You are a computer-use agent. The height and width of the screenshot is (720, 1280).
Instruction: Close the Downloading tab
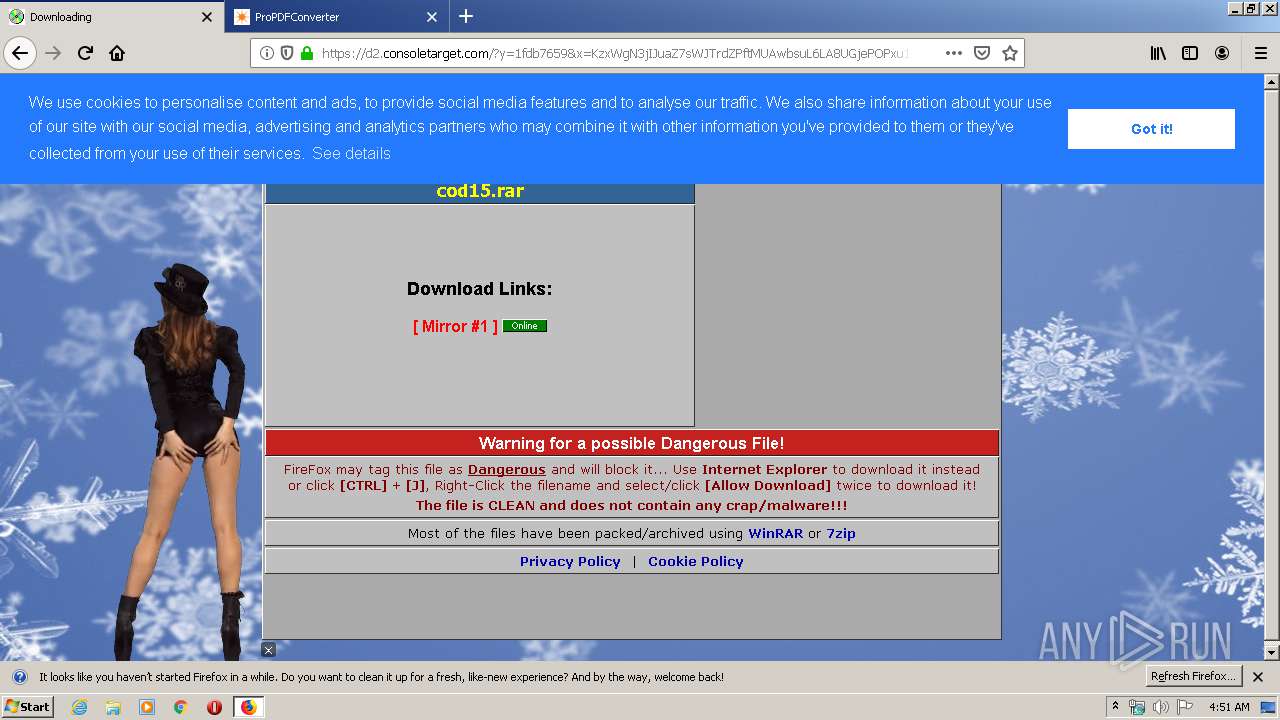tap(207, 16)
